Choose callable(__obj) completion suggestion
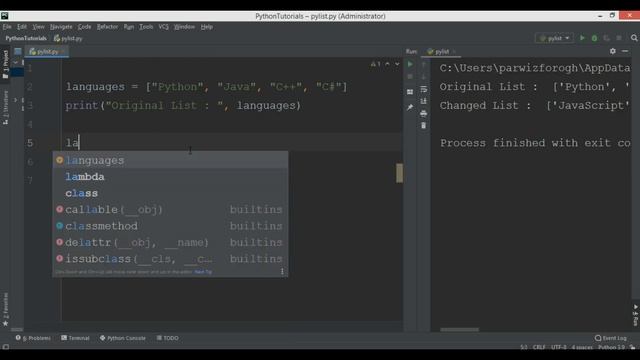640x360 pixels. (x=170, y=209)
